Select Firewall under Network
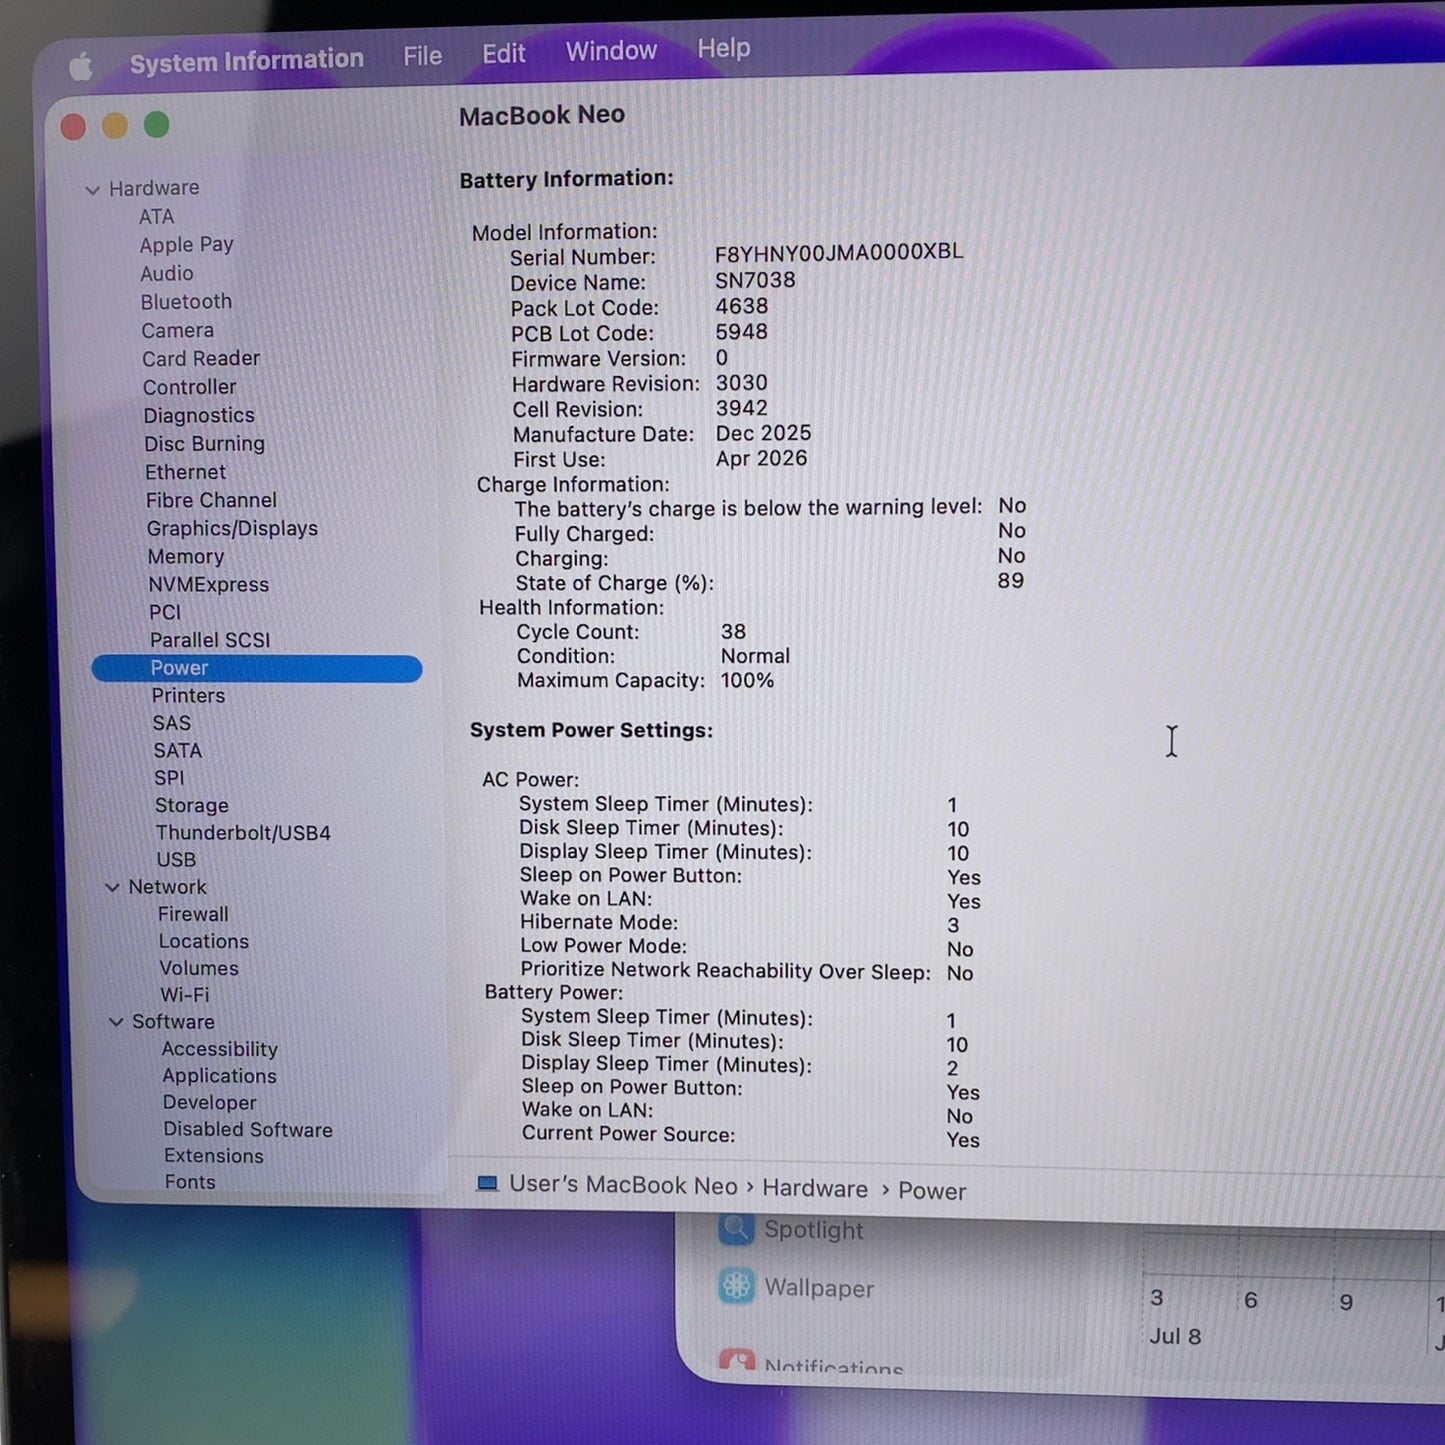Screen dimensions: 1445x1445 pos(193,914)
